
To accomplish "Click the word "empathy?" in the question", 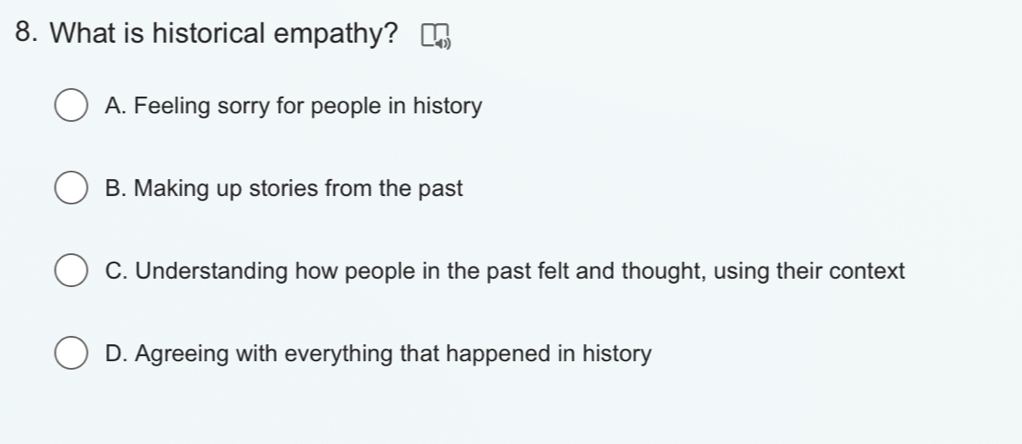I will click(335, 35).
